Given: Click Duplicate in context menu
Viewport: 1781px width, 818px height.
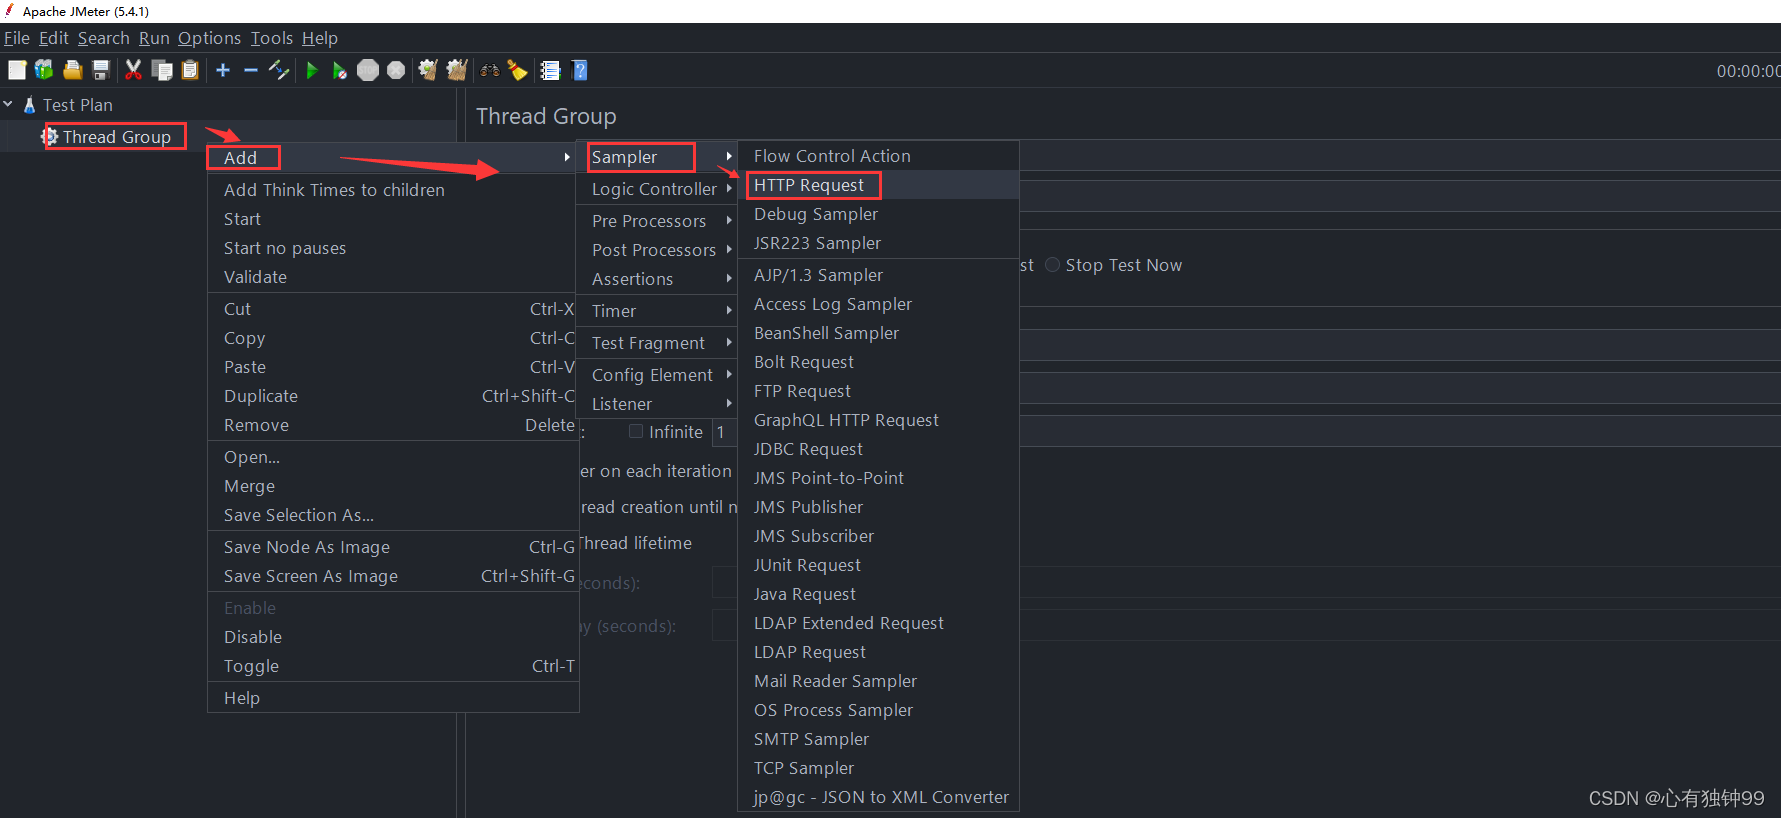Looking at the screenshot, I should click(x=393, y=396).
